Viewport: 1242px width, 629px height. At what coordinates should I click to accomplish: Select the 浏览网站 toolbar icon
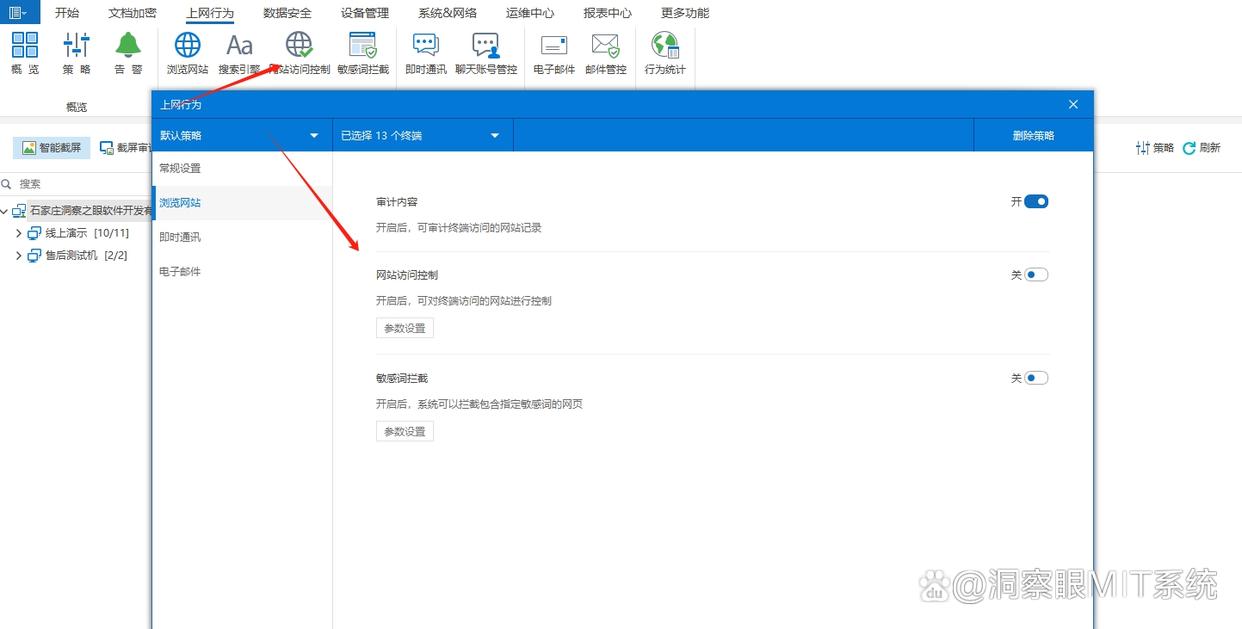coord(186,52)
